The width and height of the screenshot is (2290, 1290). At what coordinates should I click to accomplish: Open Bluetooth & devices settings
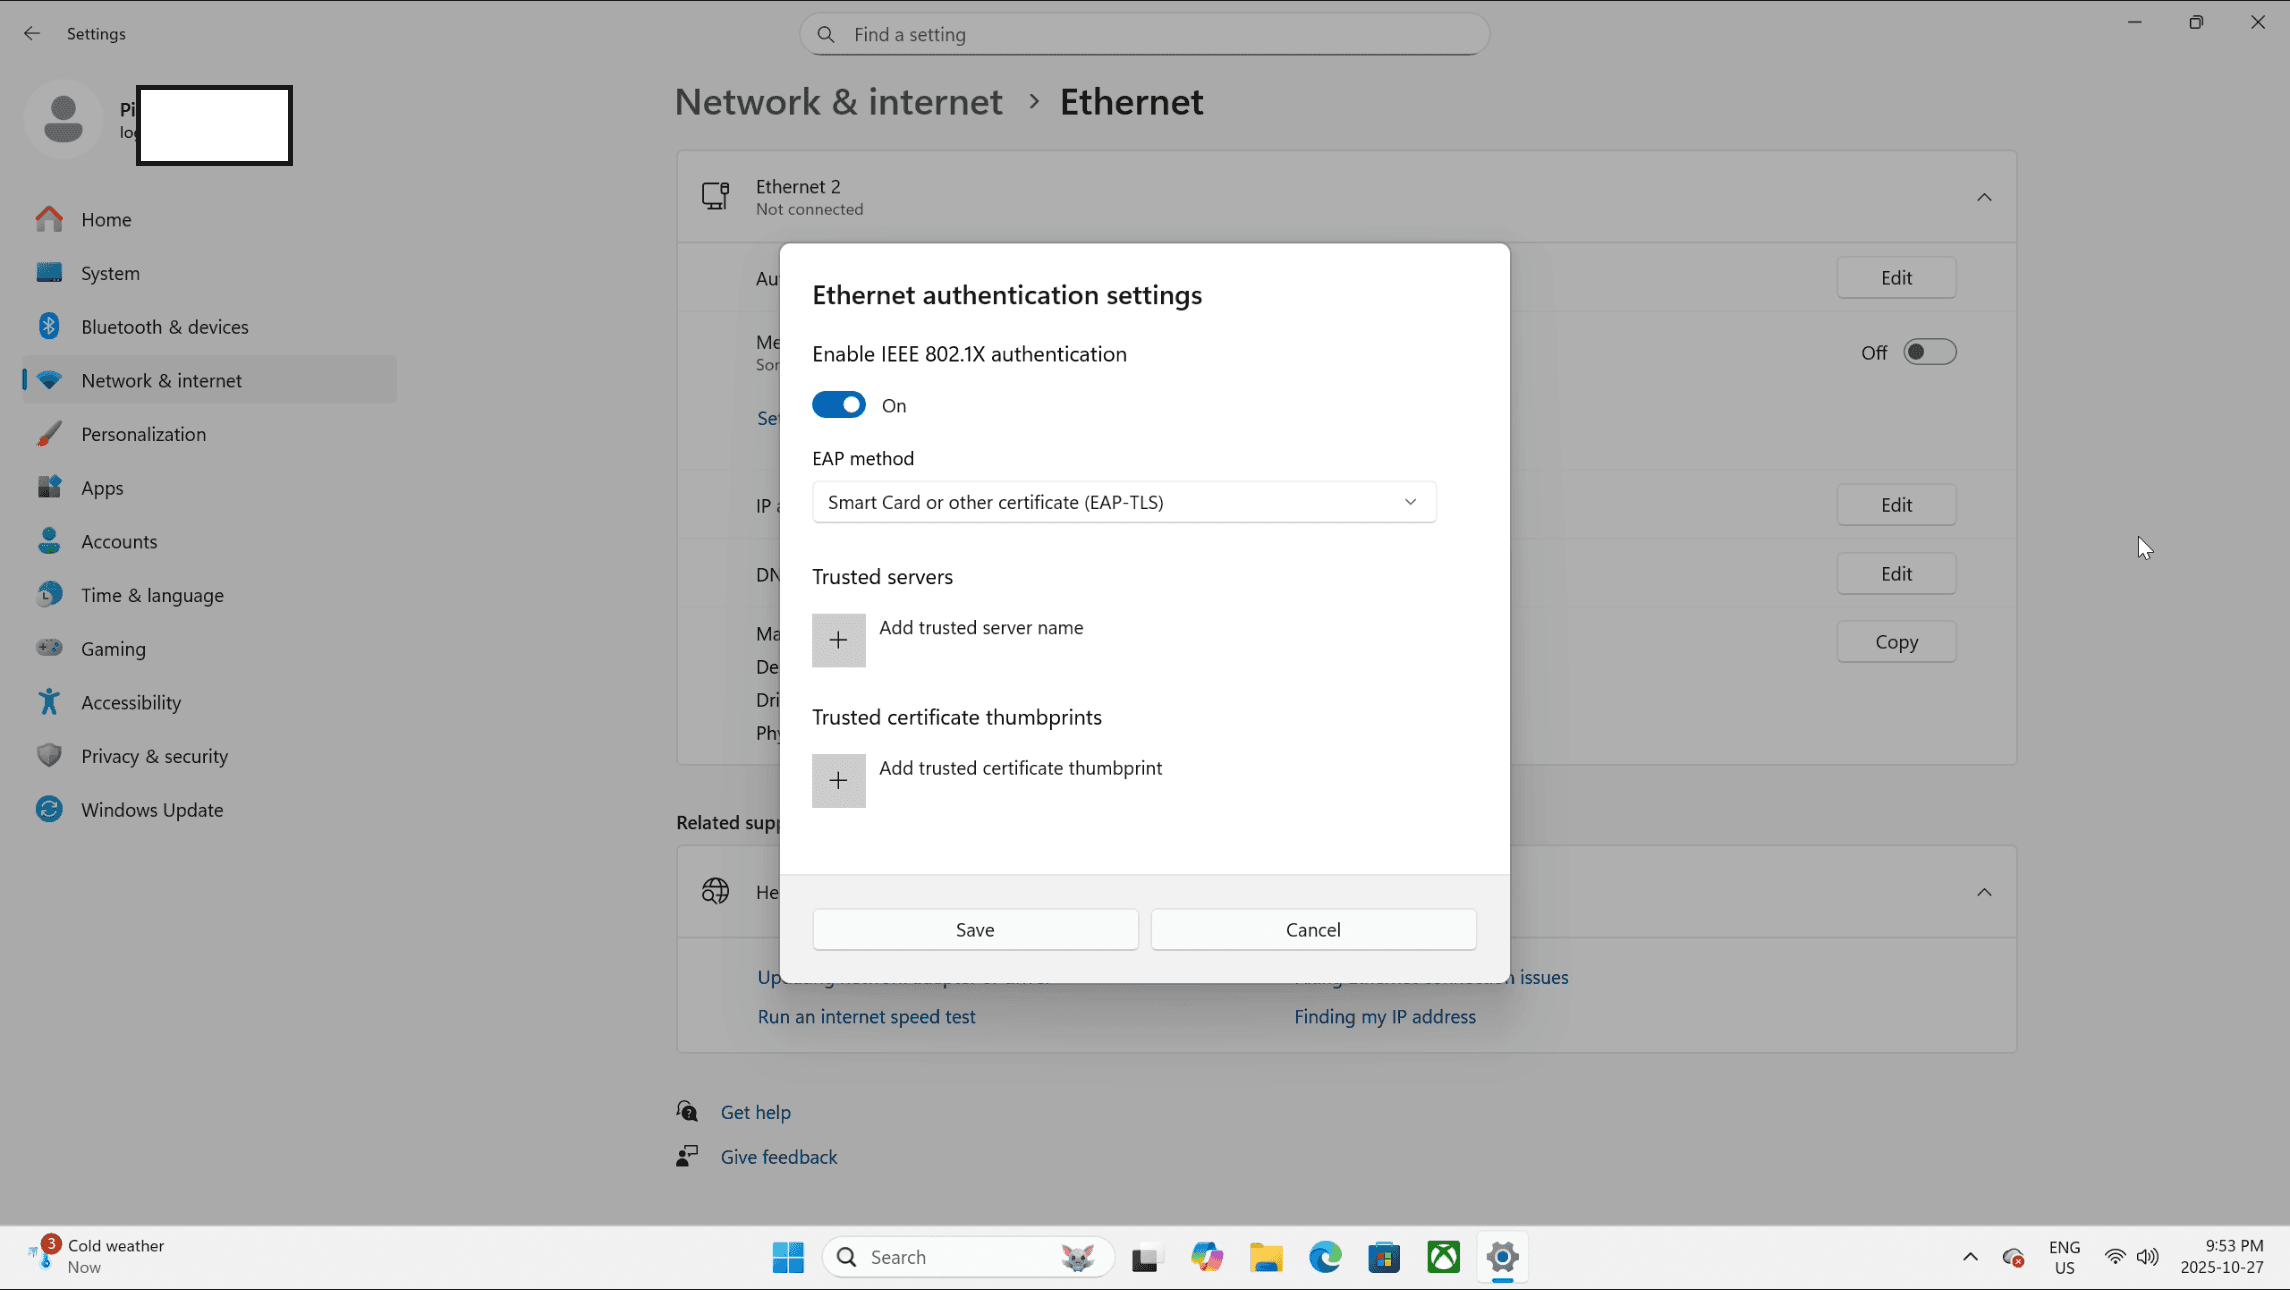(164, 327)
